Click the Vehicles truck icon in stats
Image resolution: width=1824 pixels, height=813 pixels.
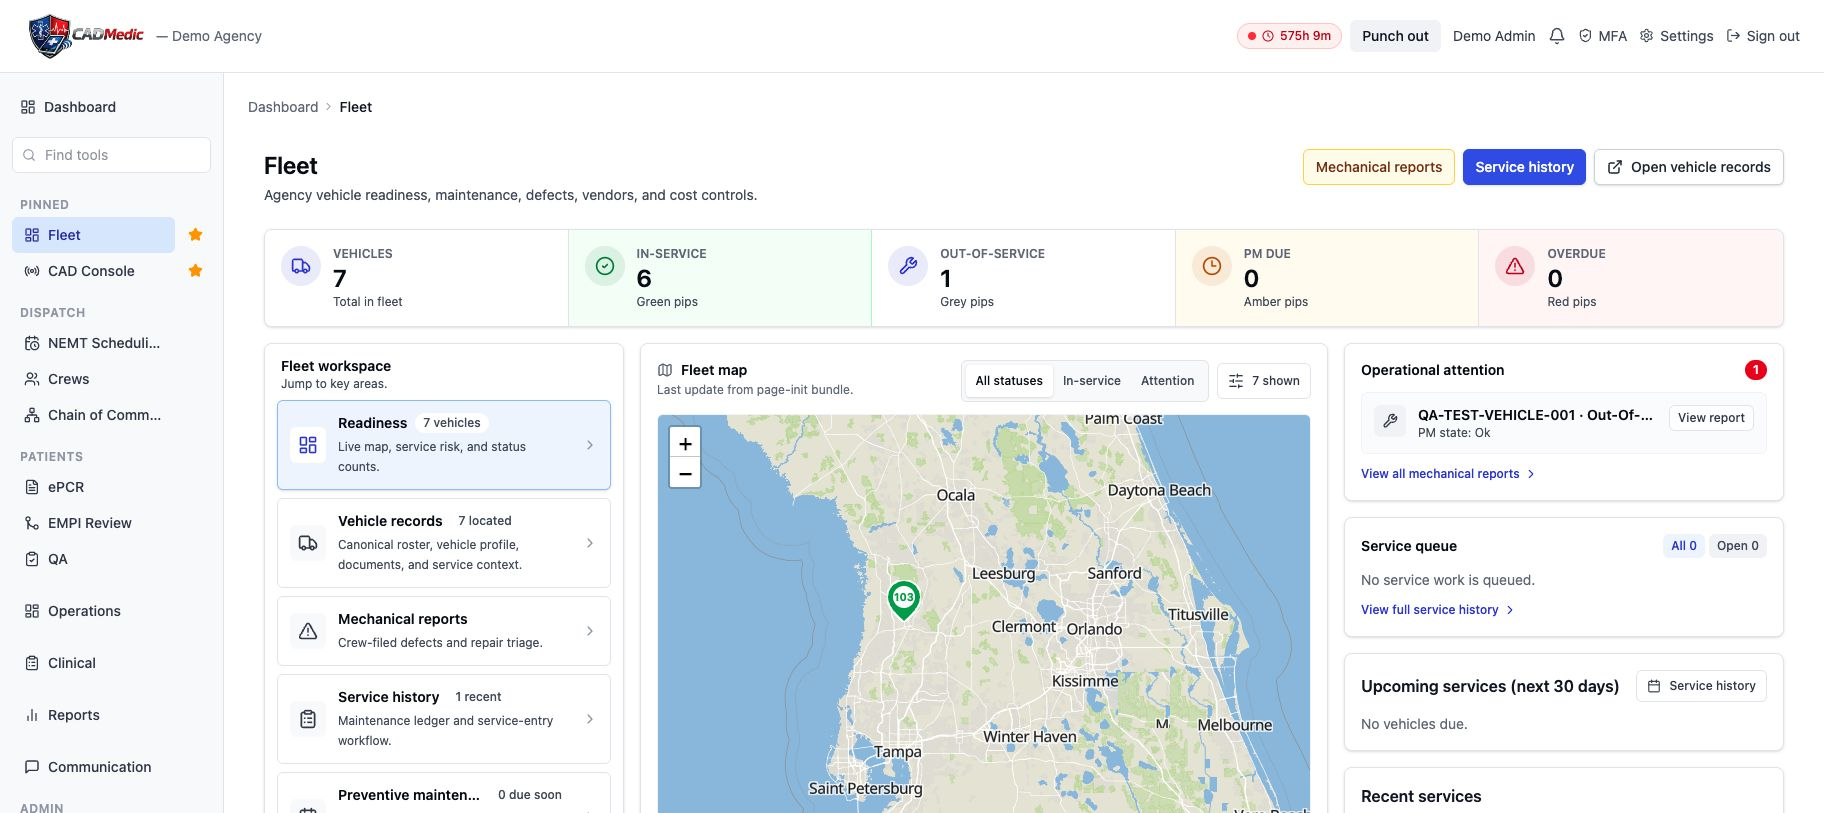click(x=301, y=266)
